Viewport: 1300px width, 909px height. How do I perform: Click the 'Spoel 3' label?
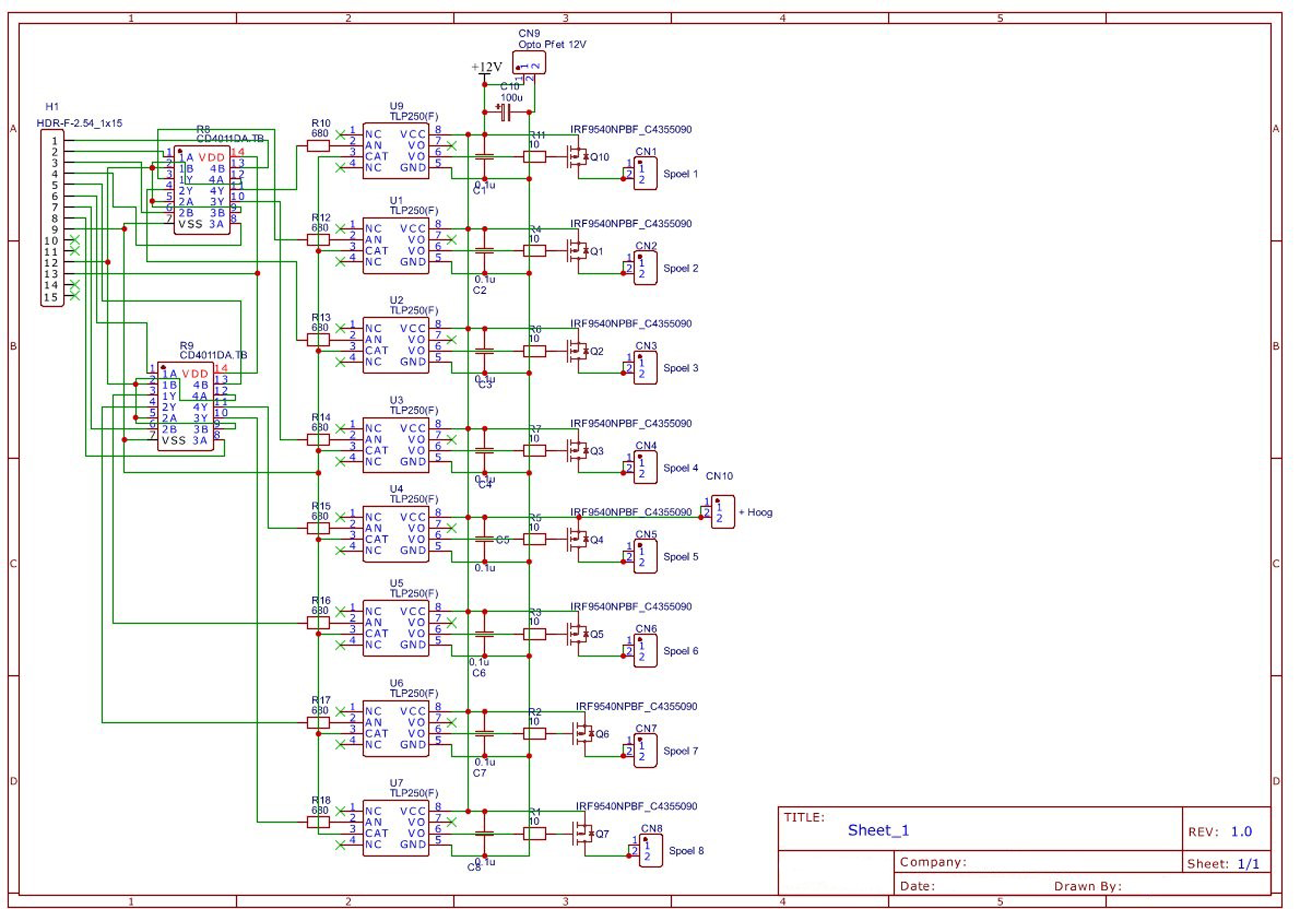(x=680, y=368)
